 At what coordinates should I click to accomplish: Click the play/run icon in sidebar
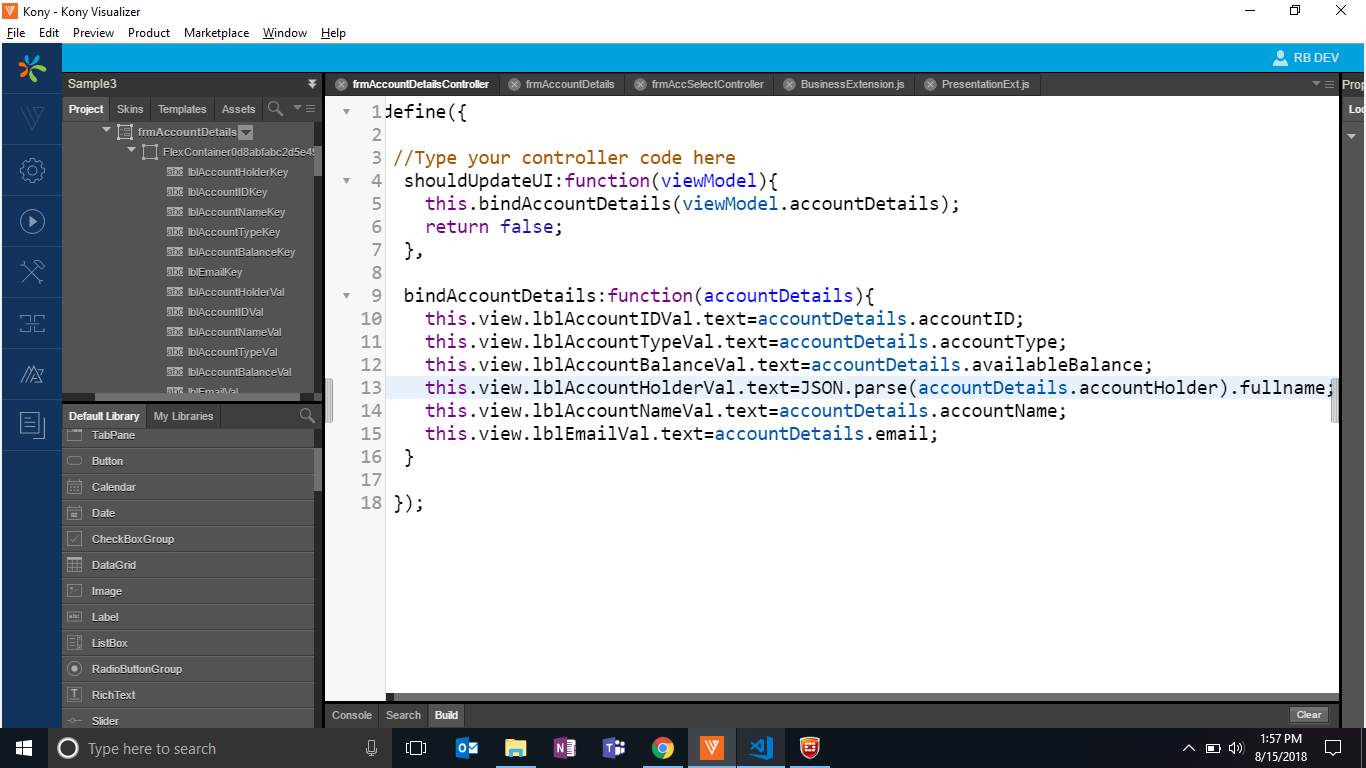point(32,221)
